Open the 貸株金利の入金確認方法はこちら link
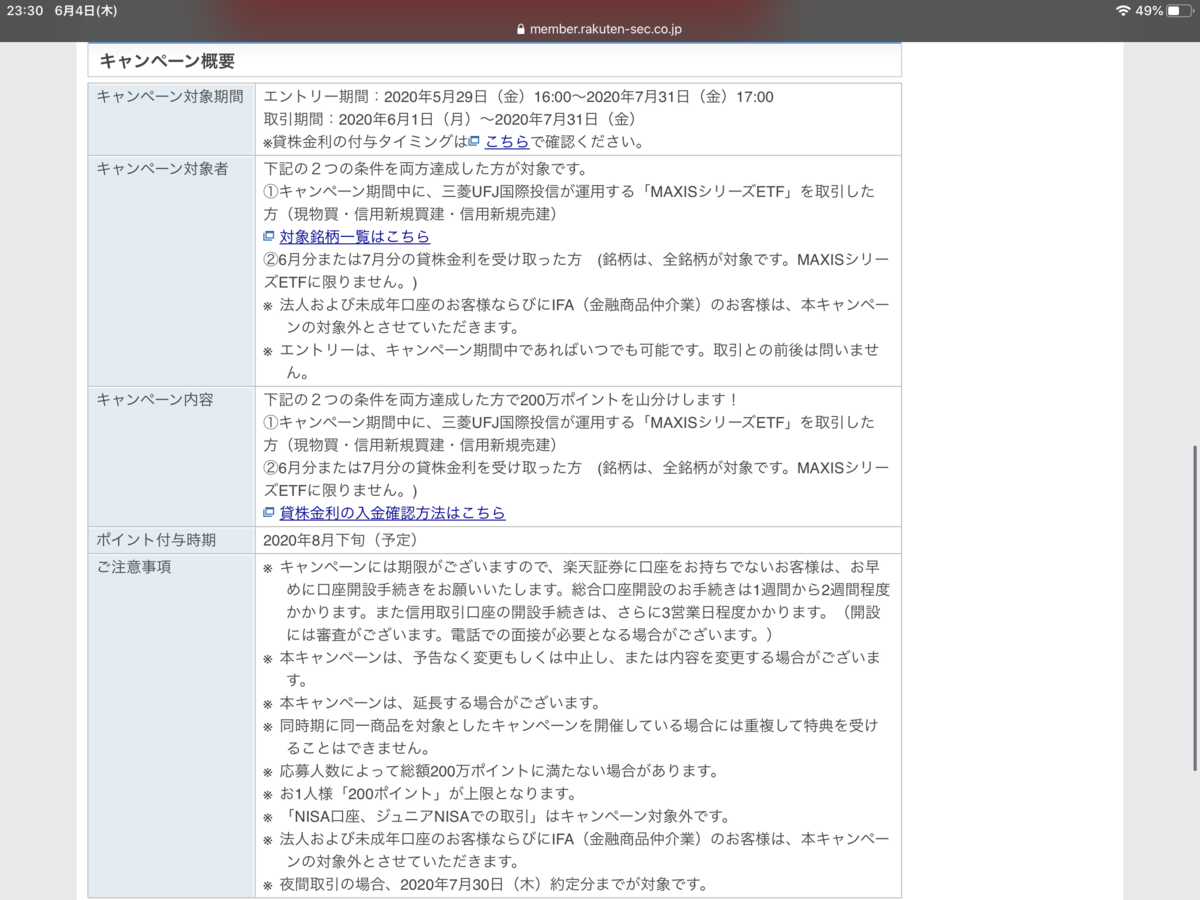The width and height of the screenshot is (1200, 900). [393, 513]
